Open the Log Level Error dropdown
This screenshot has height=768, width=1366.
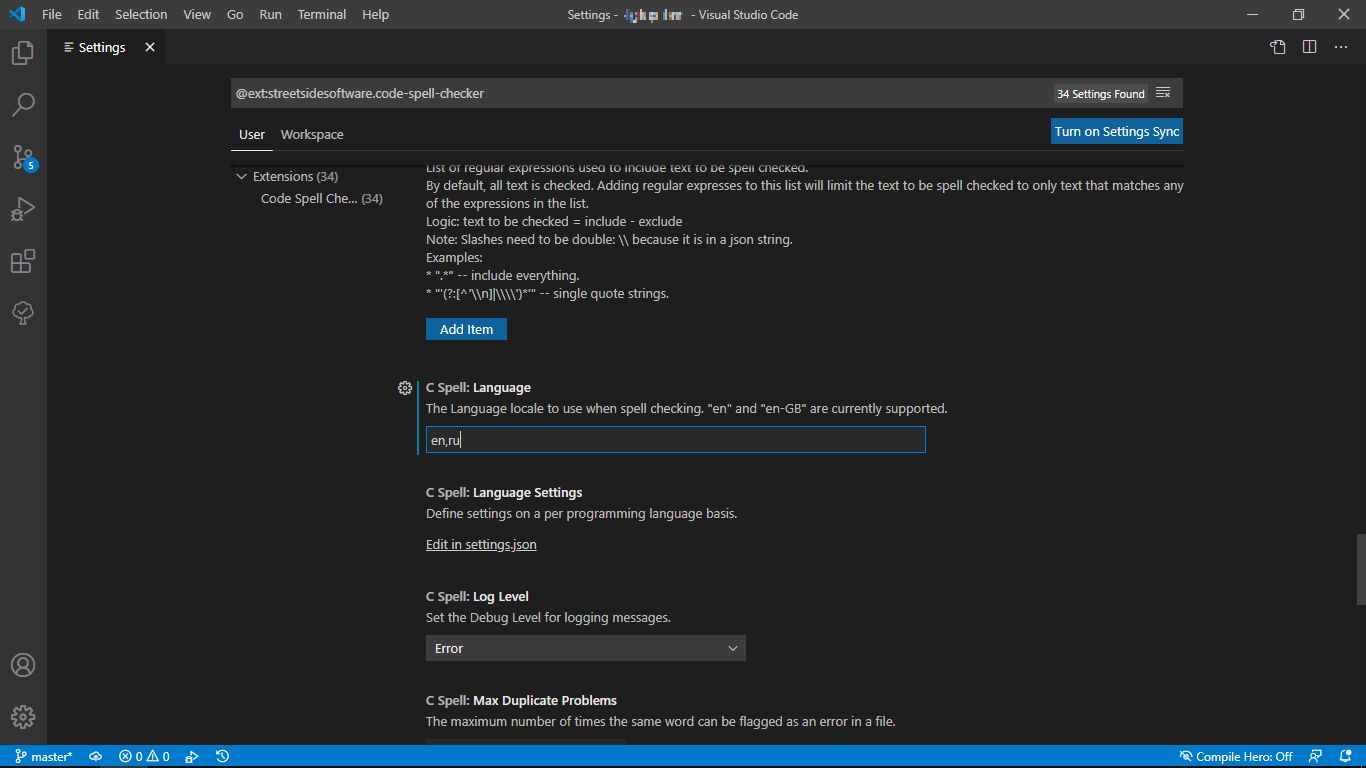[586, 648]
